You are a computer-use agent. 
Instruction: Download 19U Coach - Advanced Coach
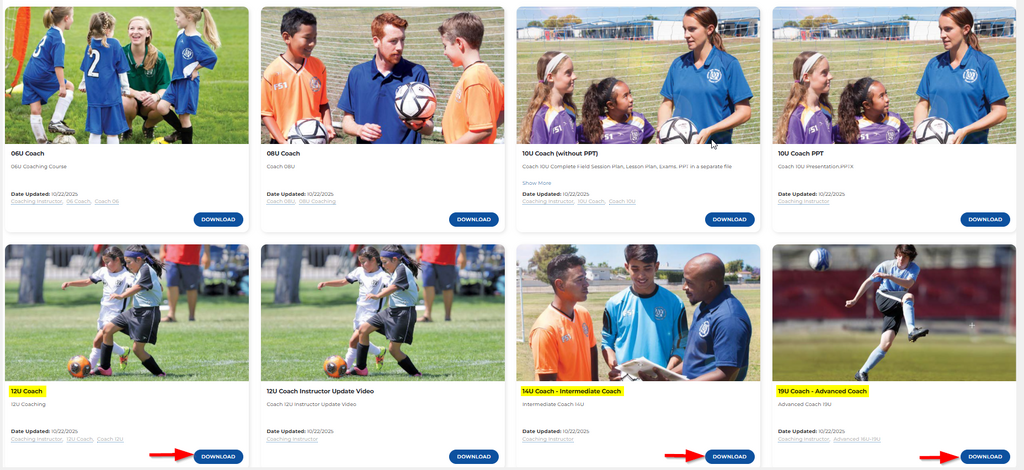click(985, 456)
